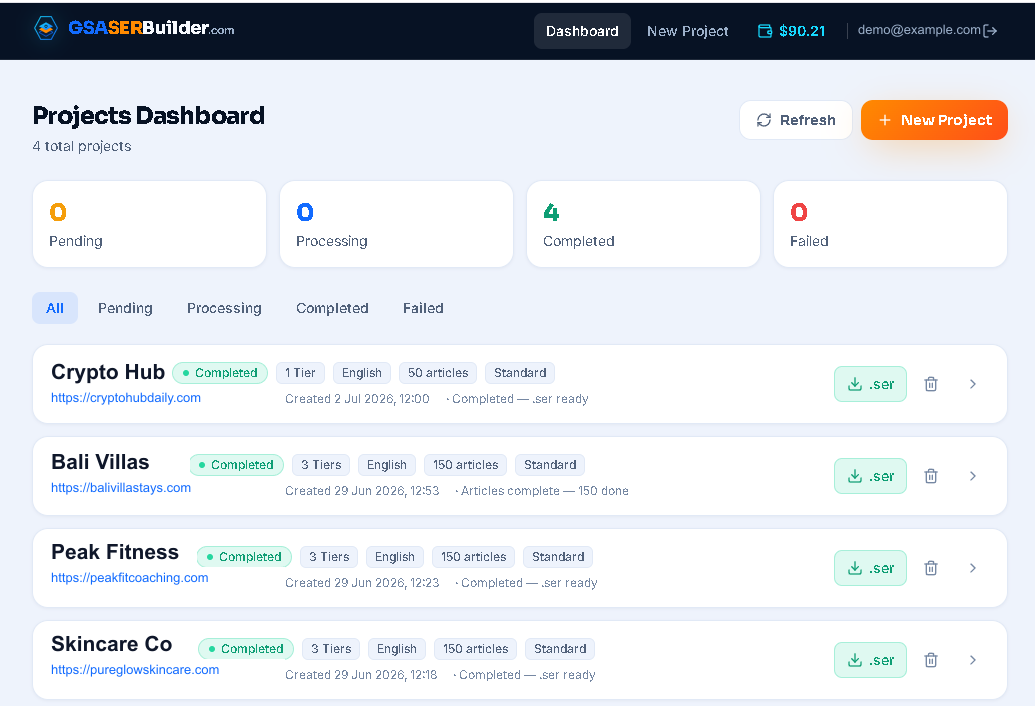Open the peakfitcoaching.com link

[129, 577]
